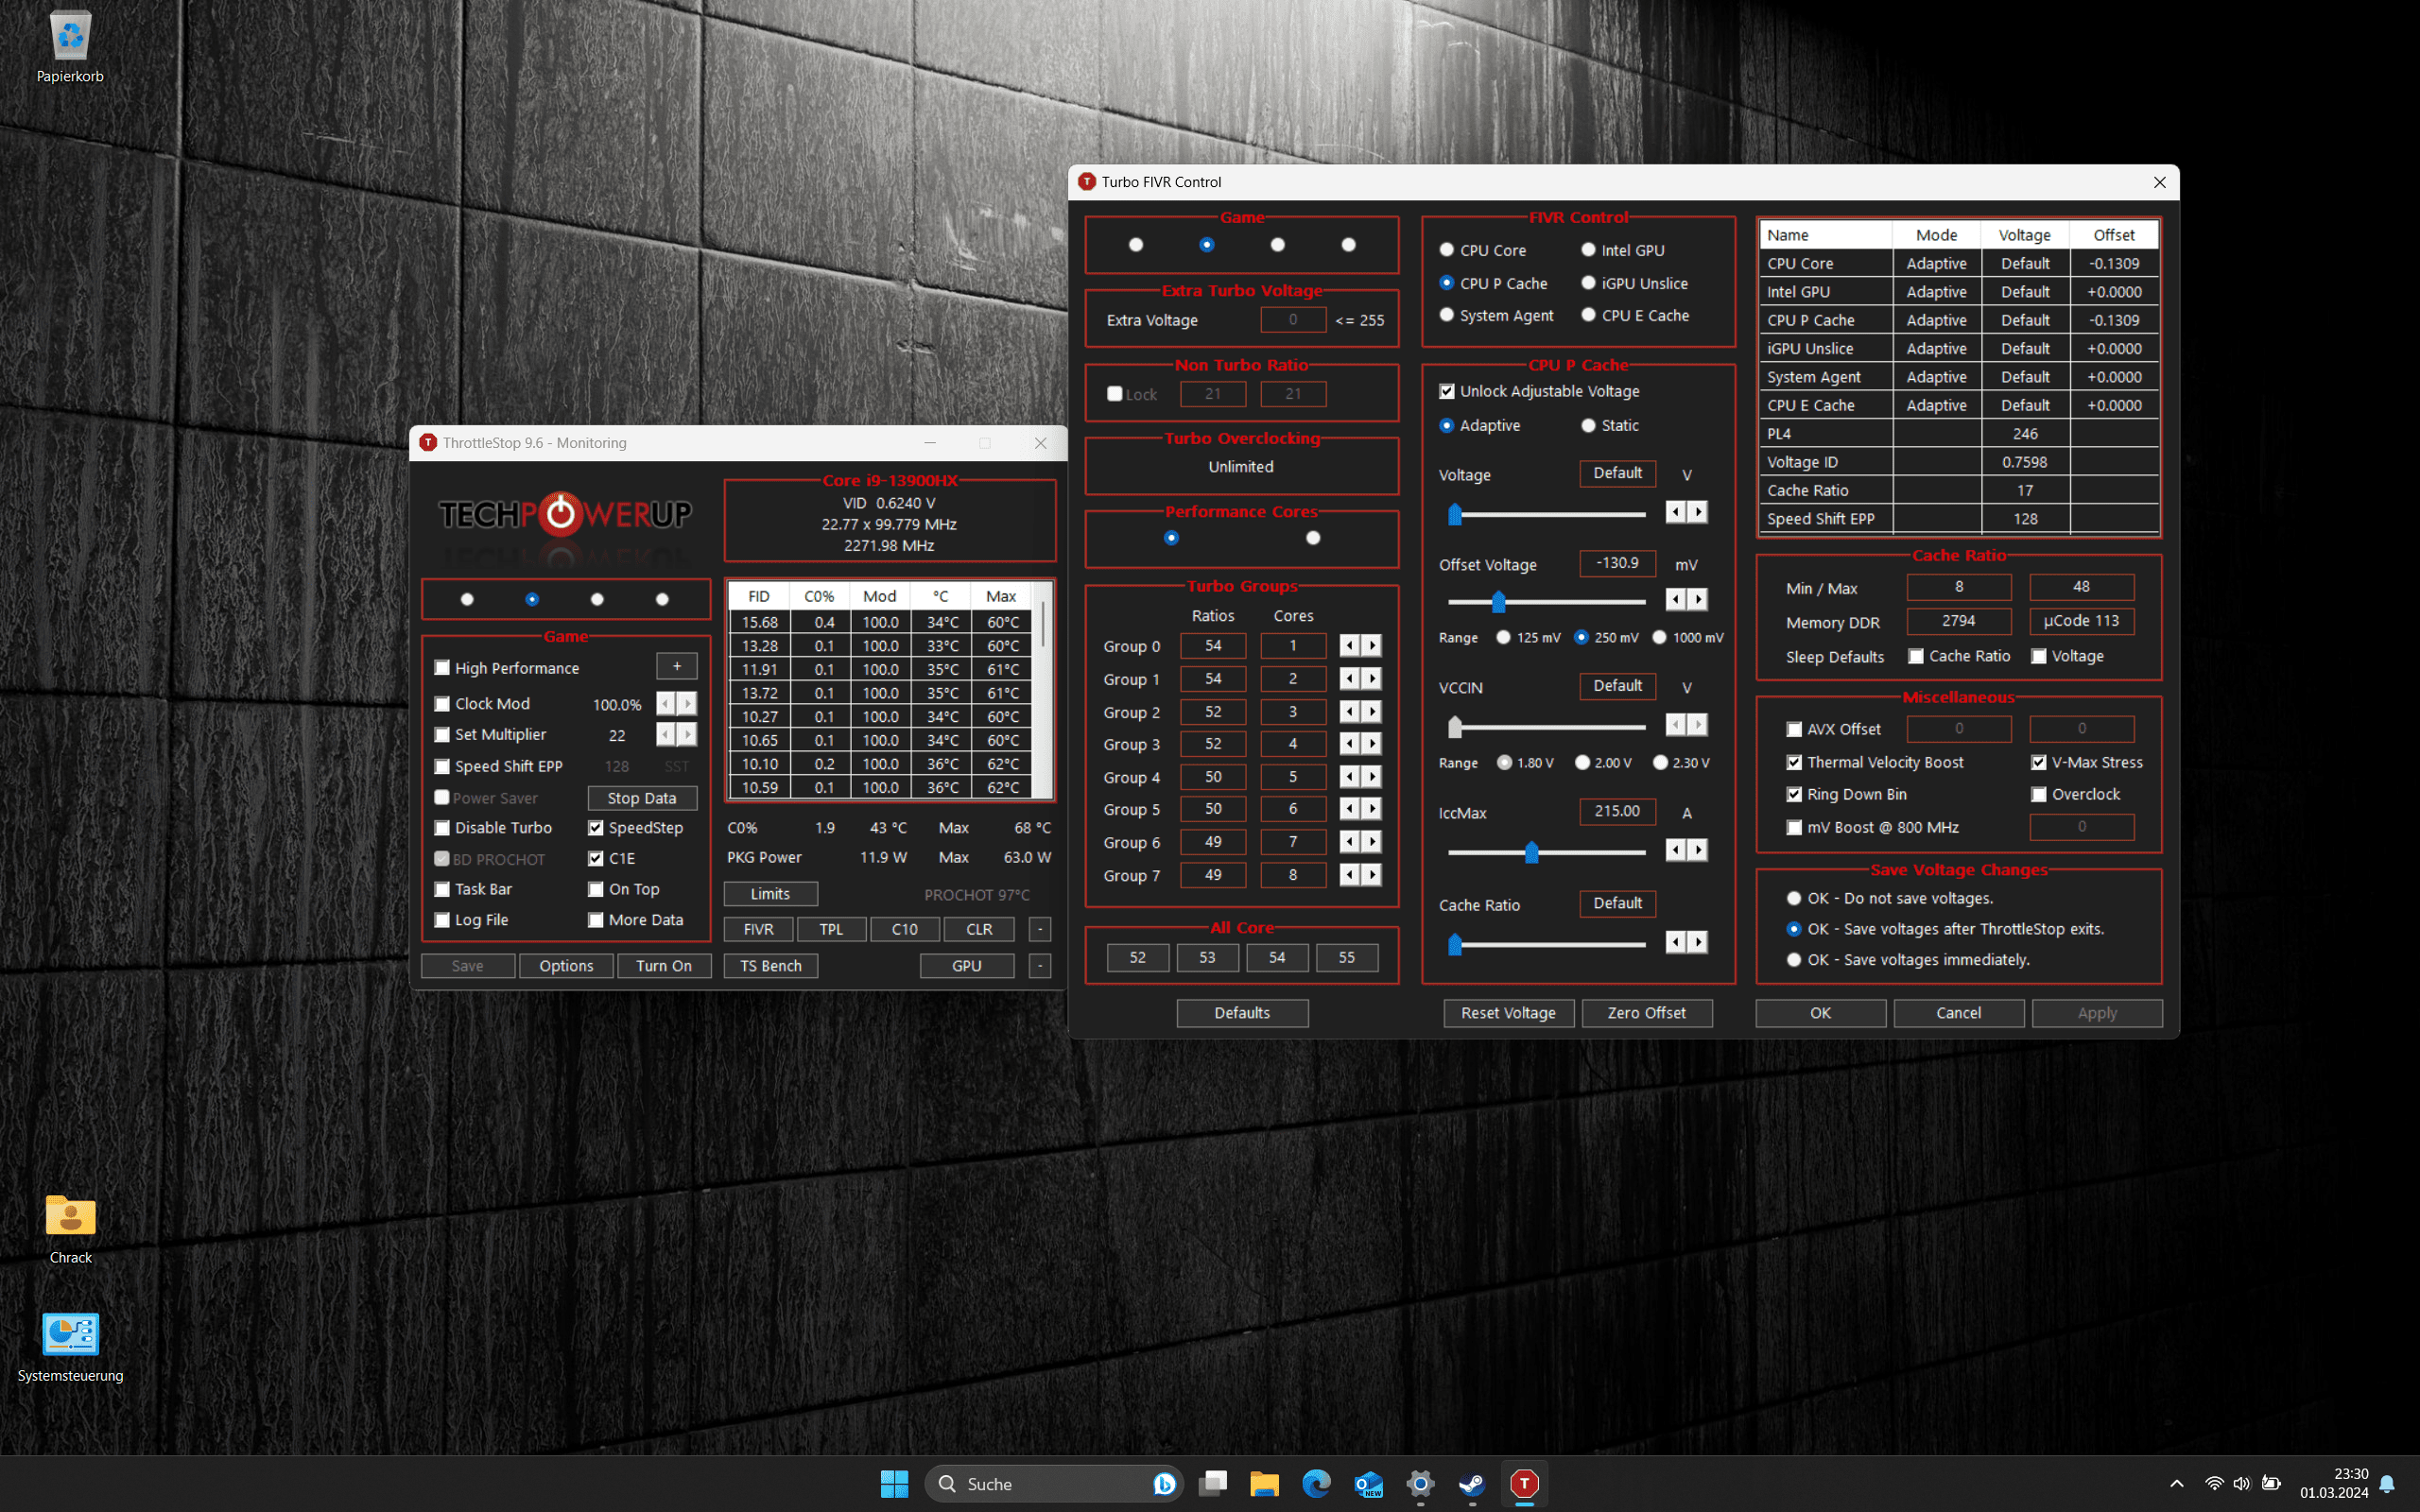This screenshot has width=2420, height=1512.
Task: Open the TPL panel button
Action: (x=831, y=929)
